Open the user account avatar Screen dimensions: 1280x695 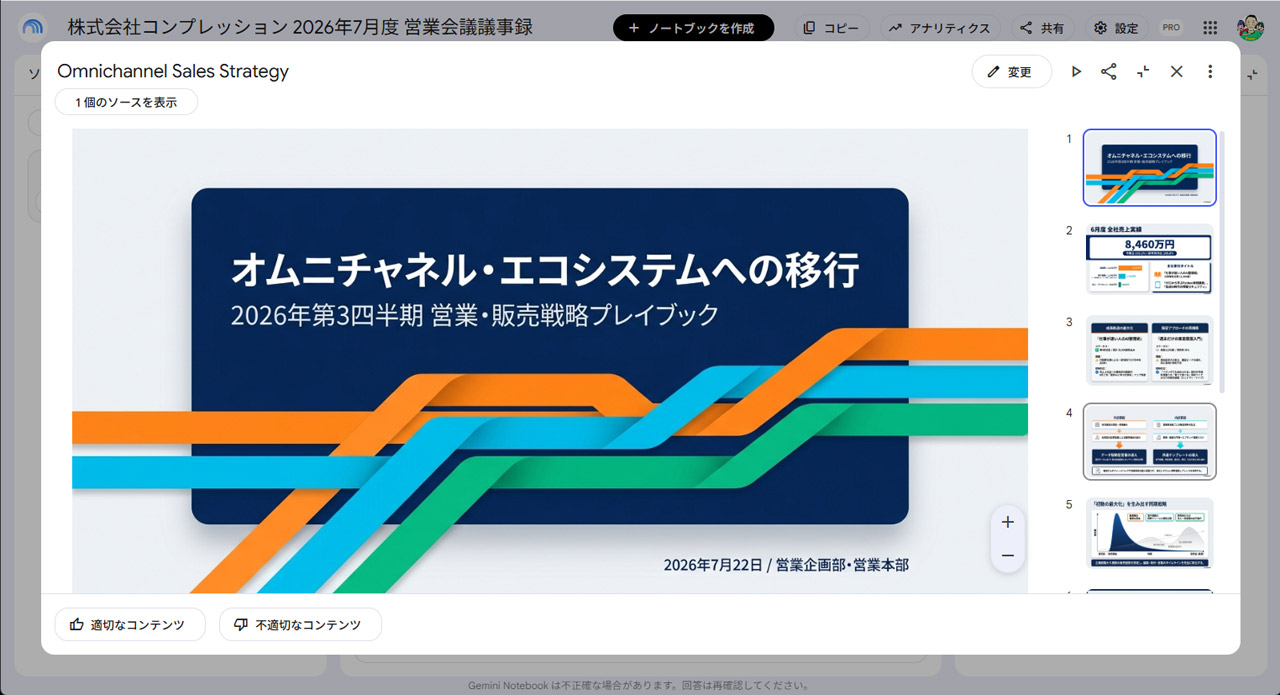coord(1250,28)
